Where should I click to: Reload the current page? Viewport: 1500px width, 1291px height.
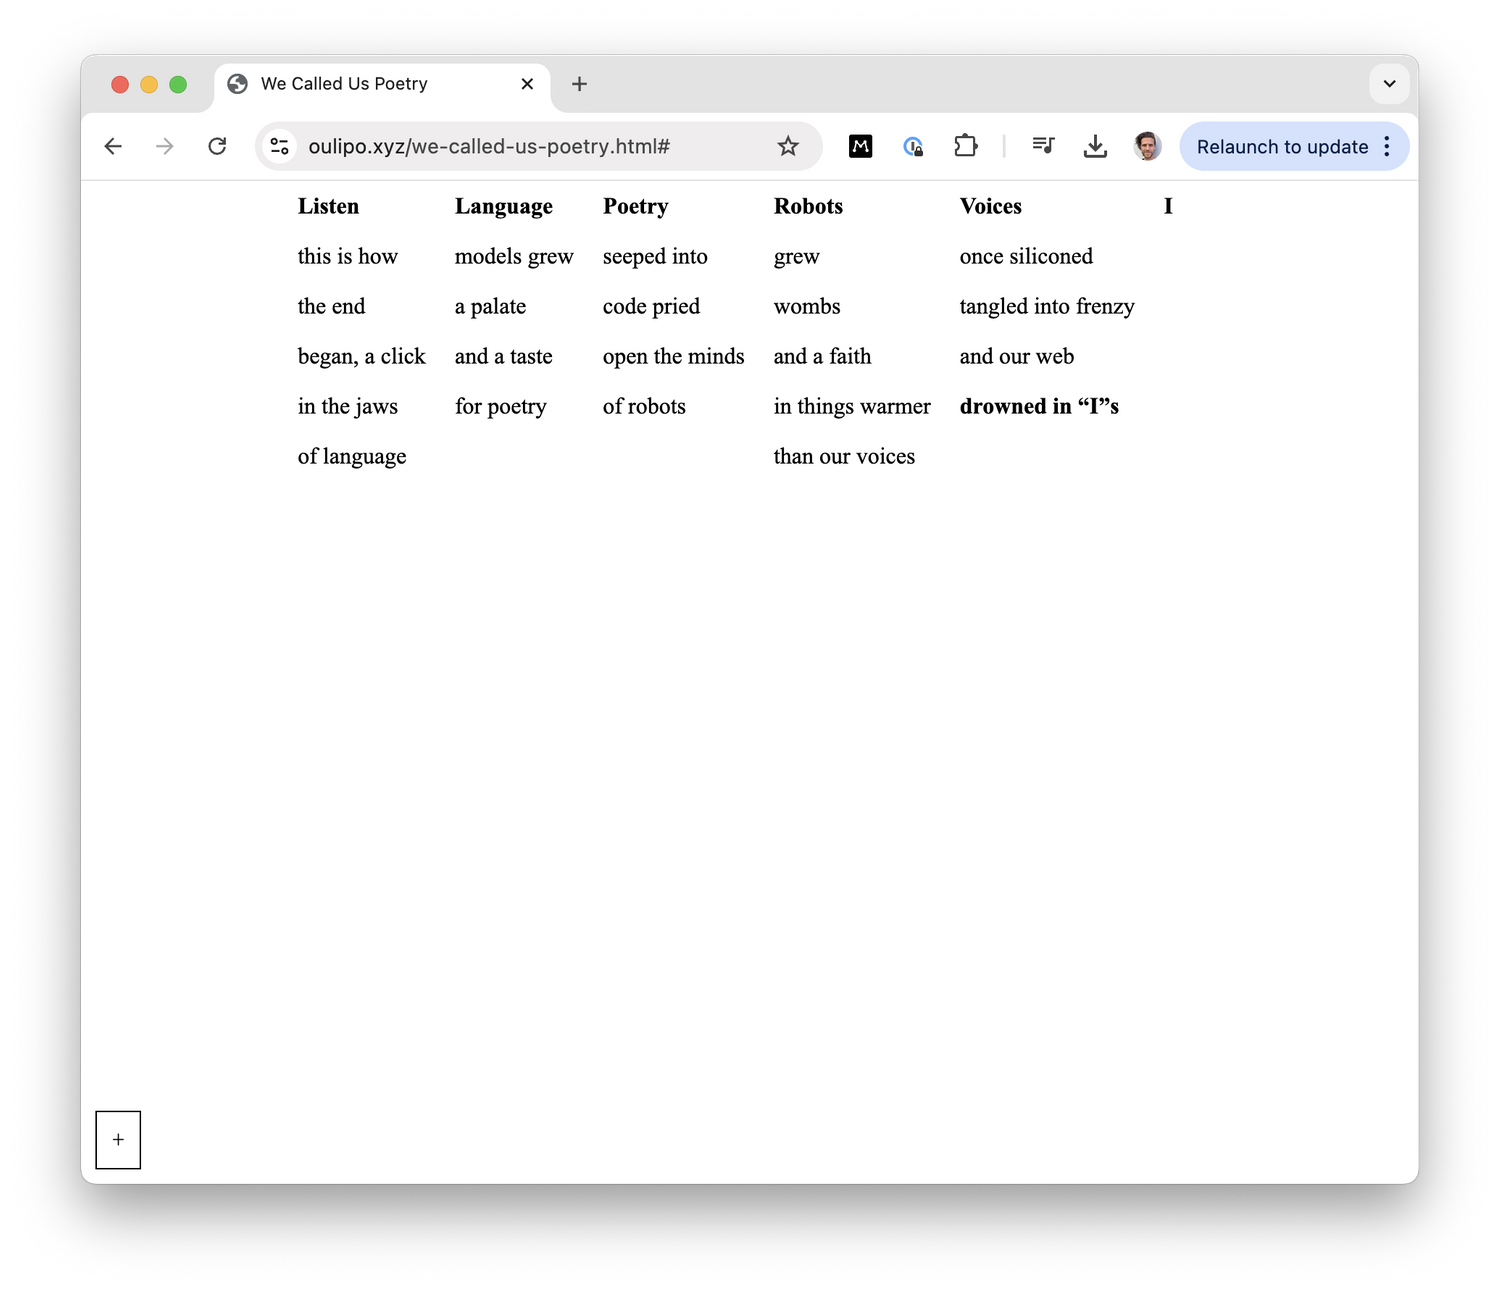tap(217, 146)
